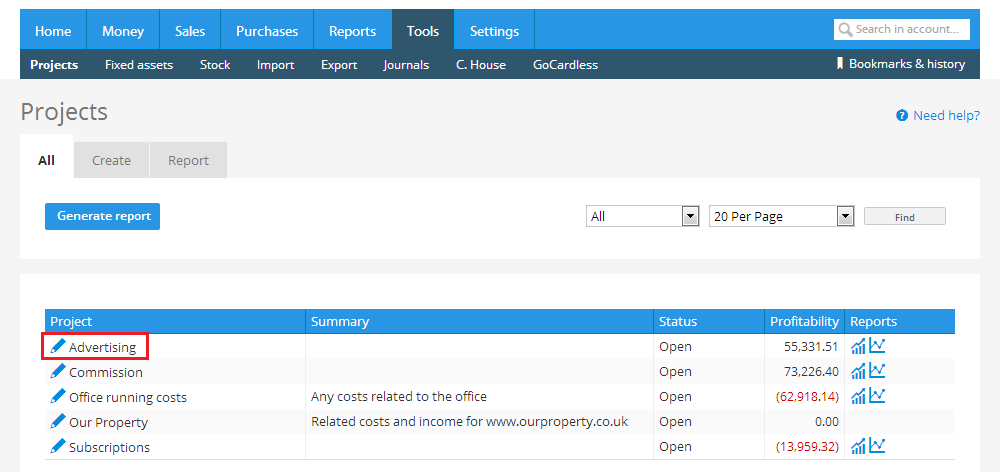Open the Commission project

coord(106,372)
